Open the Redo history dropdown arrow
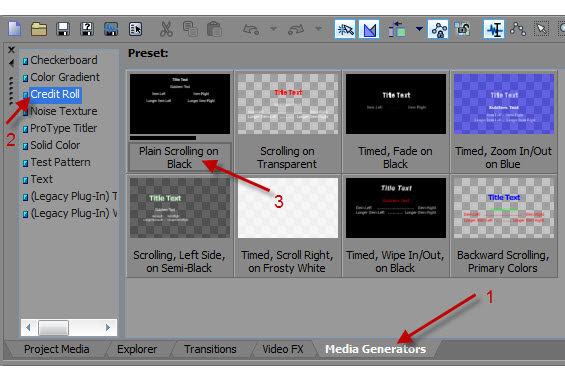 coord(318,28)
